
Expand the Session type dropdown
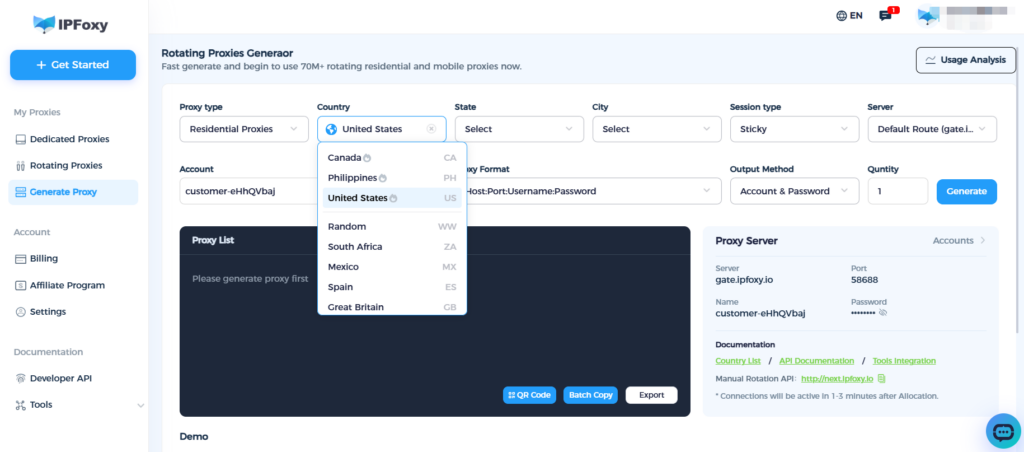pos(793,129)
